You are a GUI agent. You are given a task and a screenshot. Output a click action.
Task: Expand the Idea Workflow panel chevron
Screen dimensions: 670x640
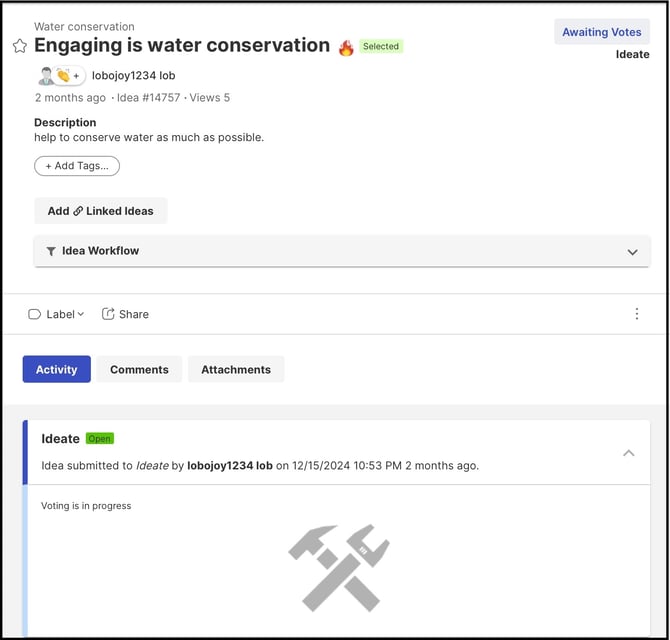coord(632,252)
